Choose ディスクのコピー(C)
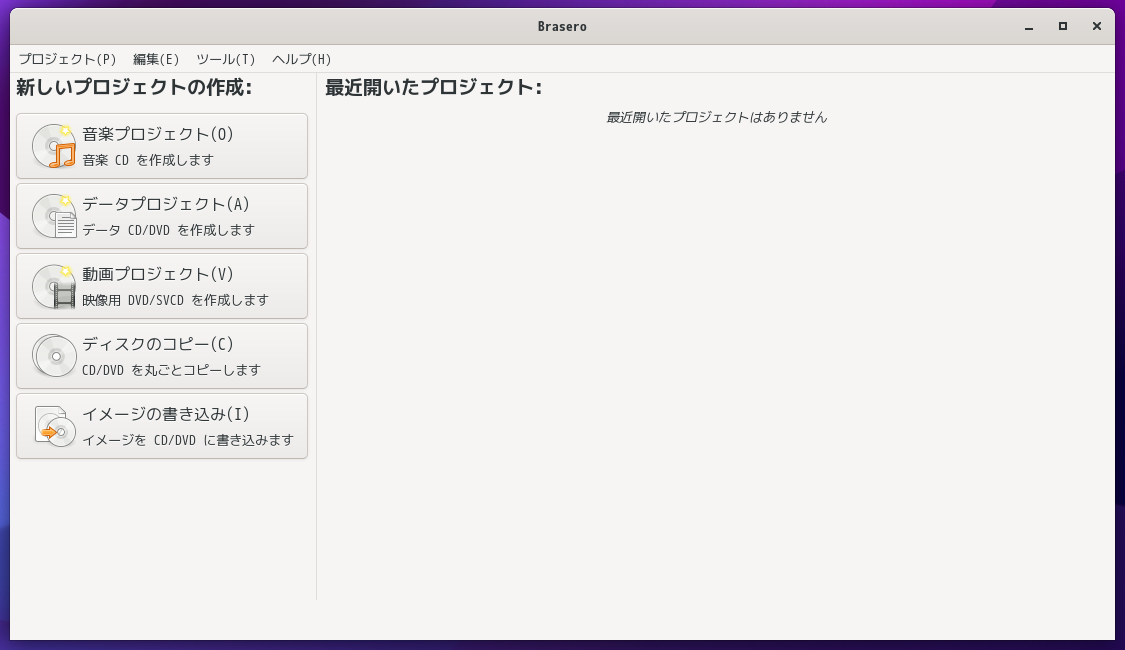Image resolution: width=1125 pixels, height=650 pixels. tap(162, 356)
